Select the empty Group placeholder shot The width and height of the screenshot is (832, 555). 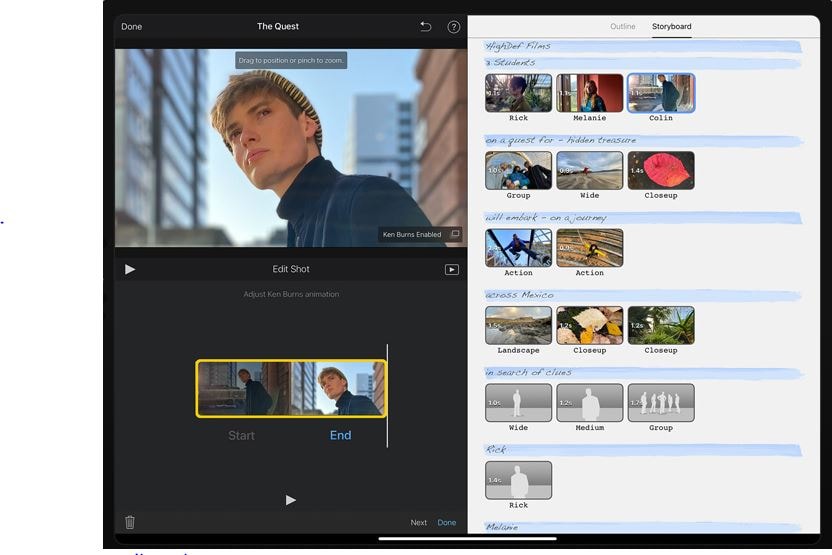[661, 403]
